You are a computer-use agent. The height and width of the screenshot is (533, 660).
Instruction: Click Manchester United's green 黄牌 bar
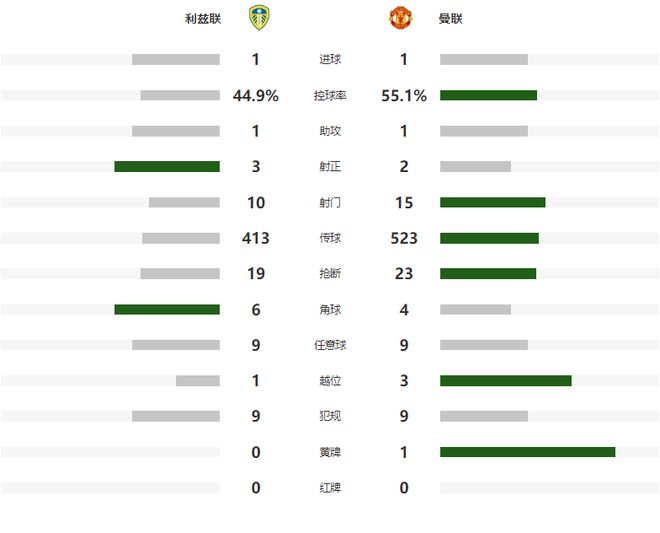click(527, 452)
